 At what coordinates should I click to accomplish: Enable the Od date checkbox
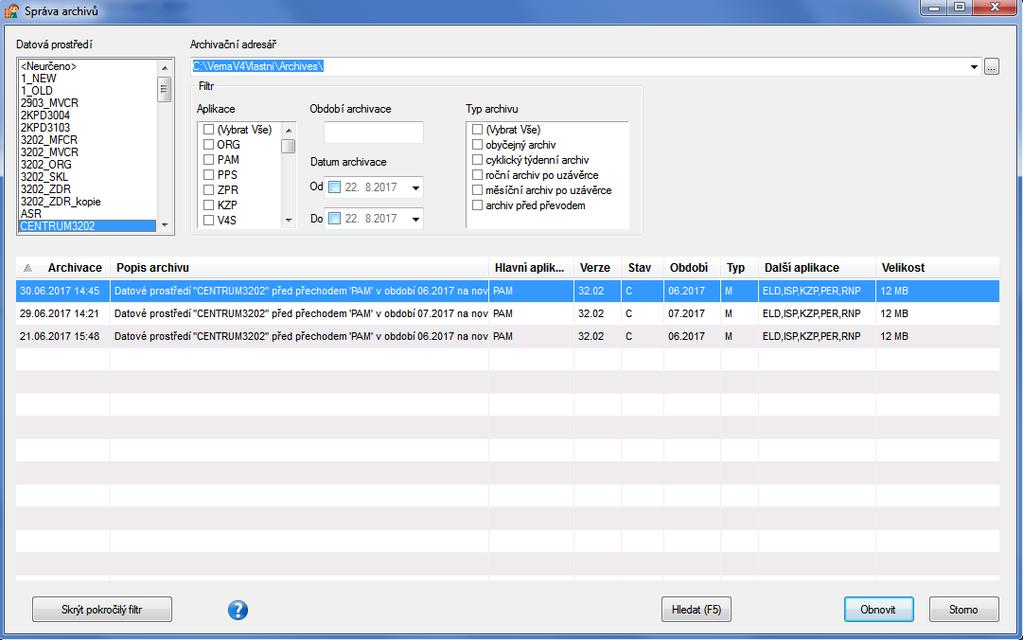(x=334, y=187)
